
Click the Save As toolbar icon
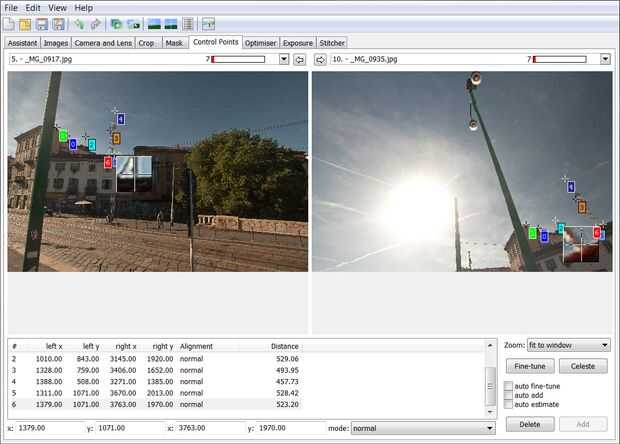coord(58,25)
